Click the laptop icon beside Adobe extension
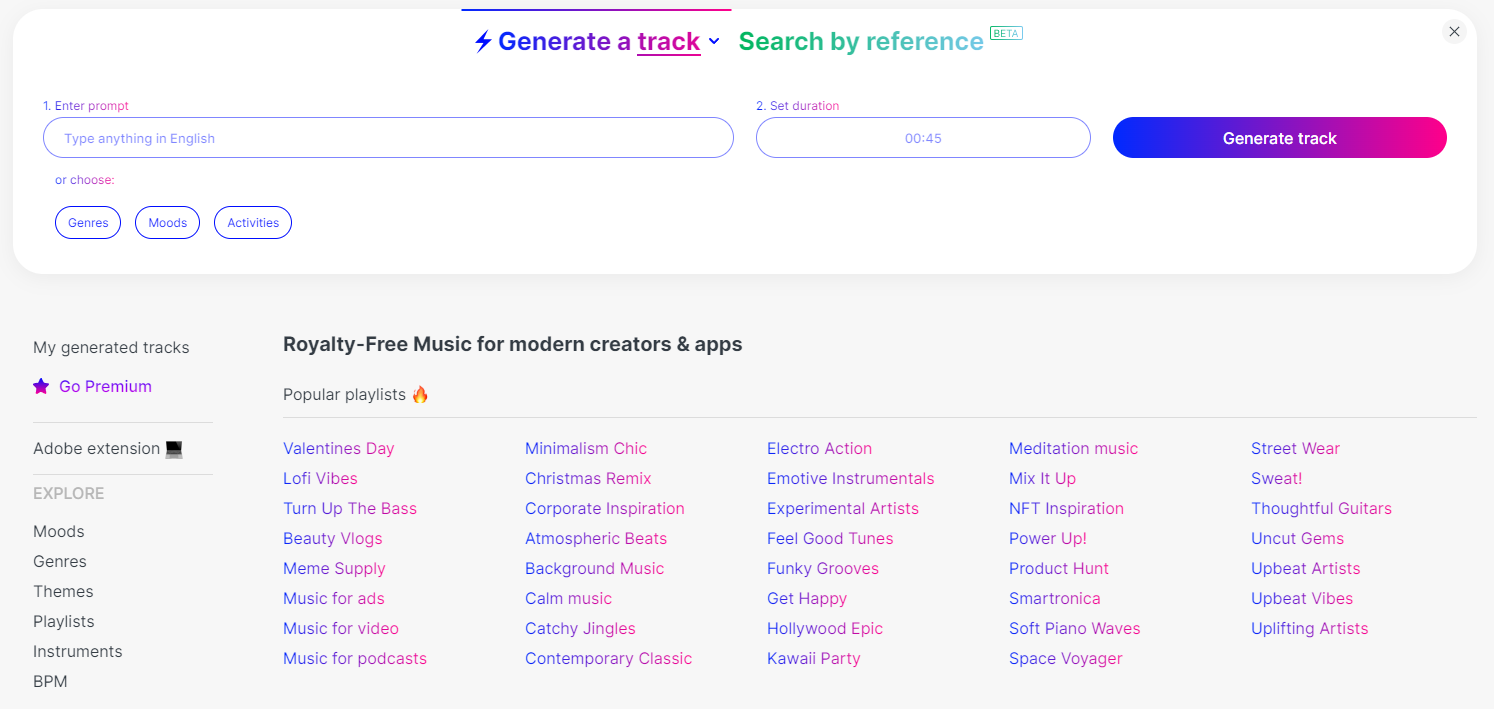This screenshot has height=709, width=1494. click(x=176, y=448)
